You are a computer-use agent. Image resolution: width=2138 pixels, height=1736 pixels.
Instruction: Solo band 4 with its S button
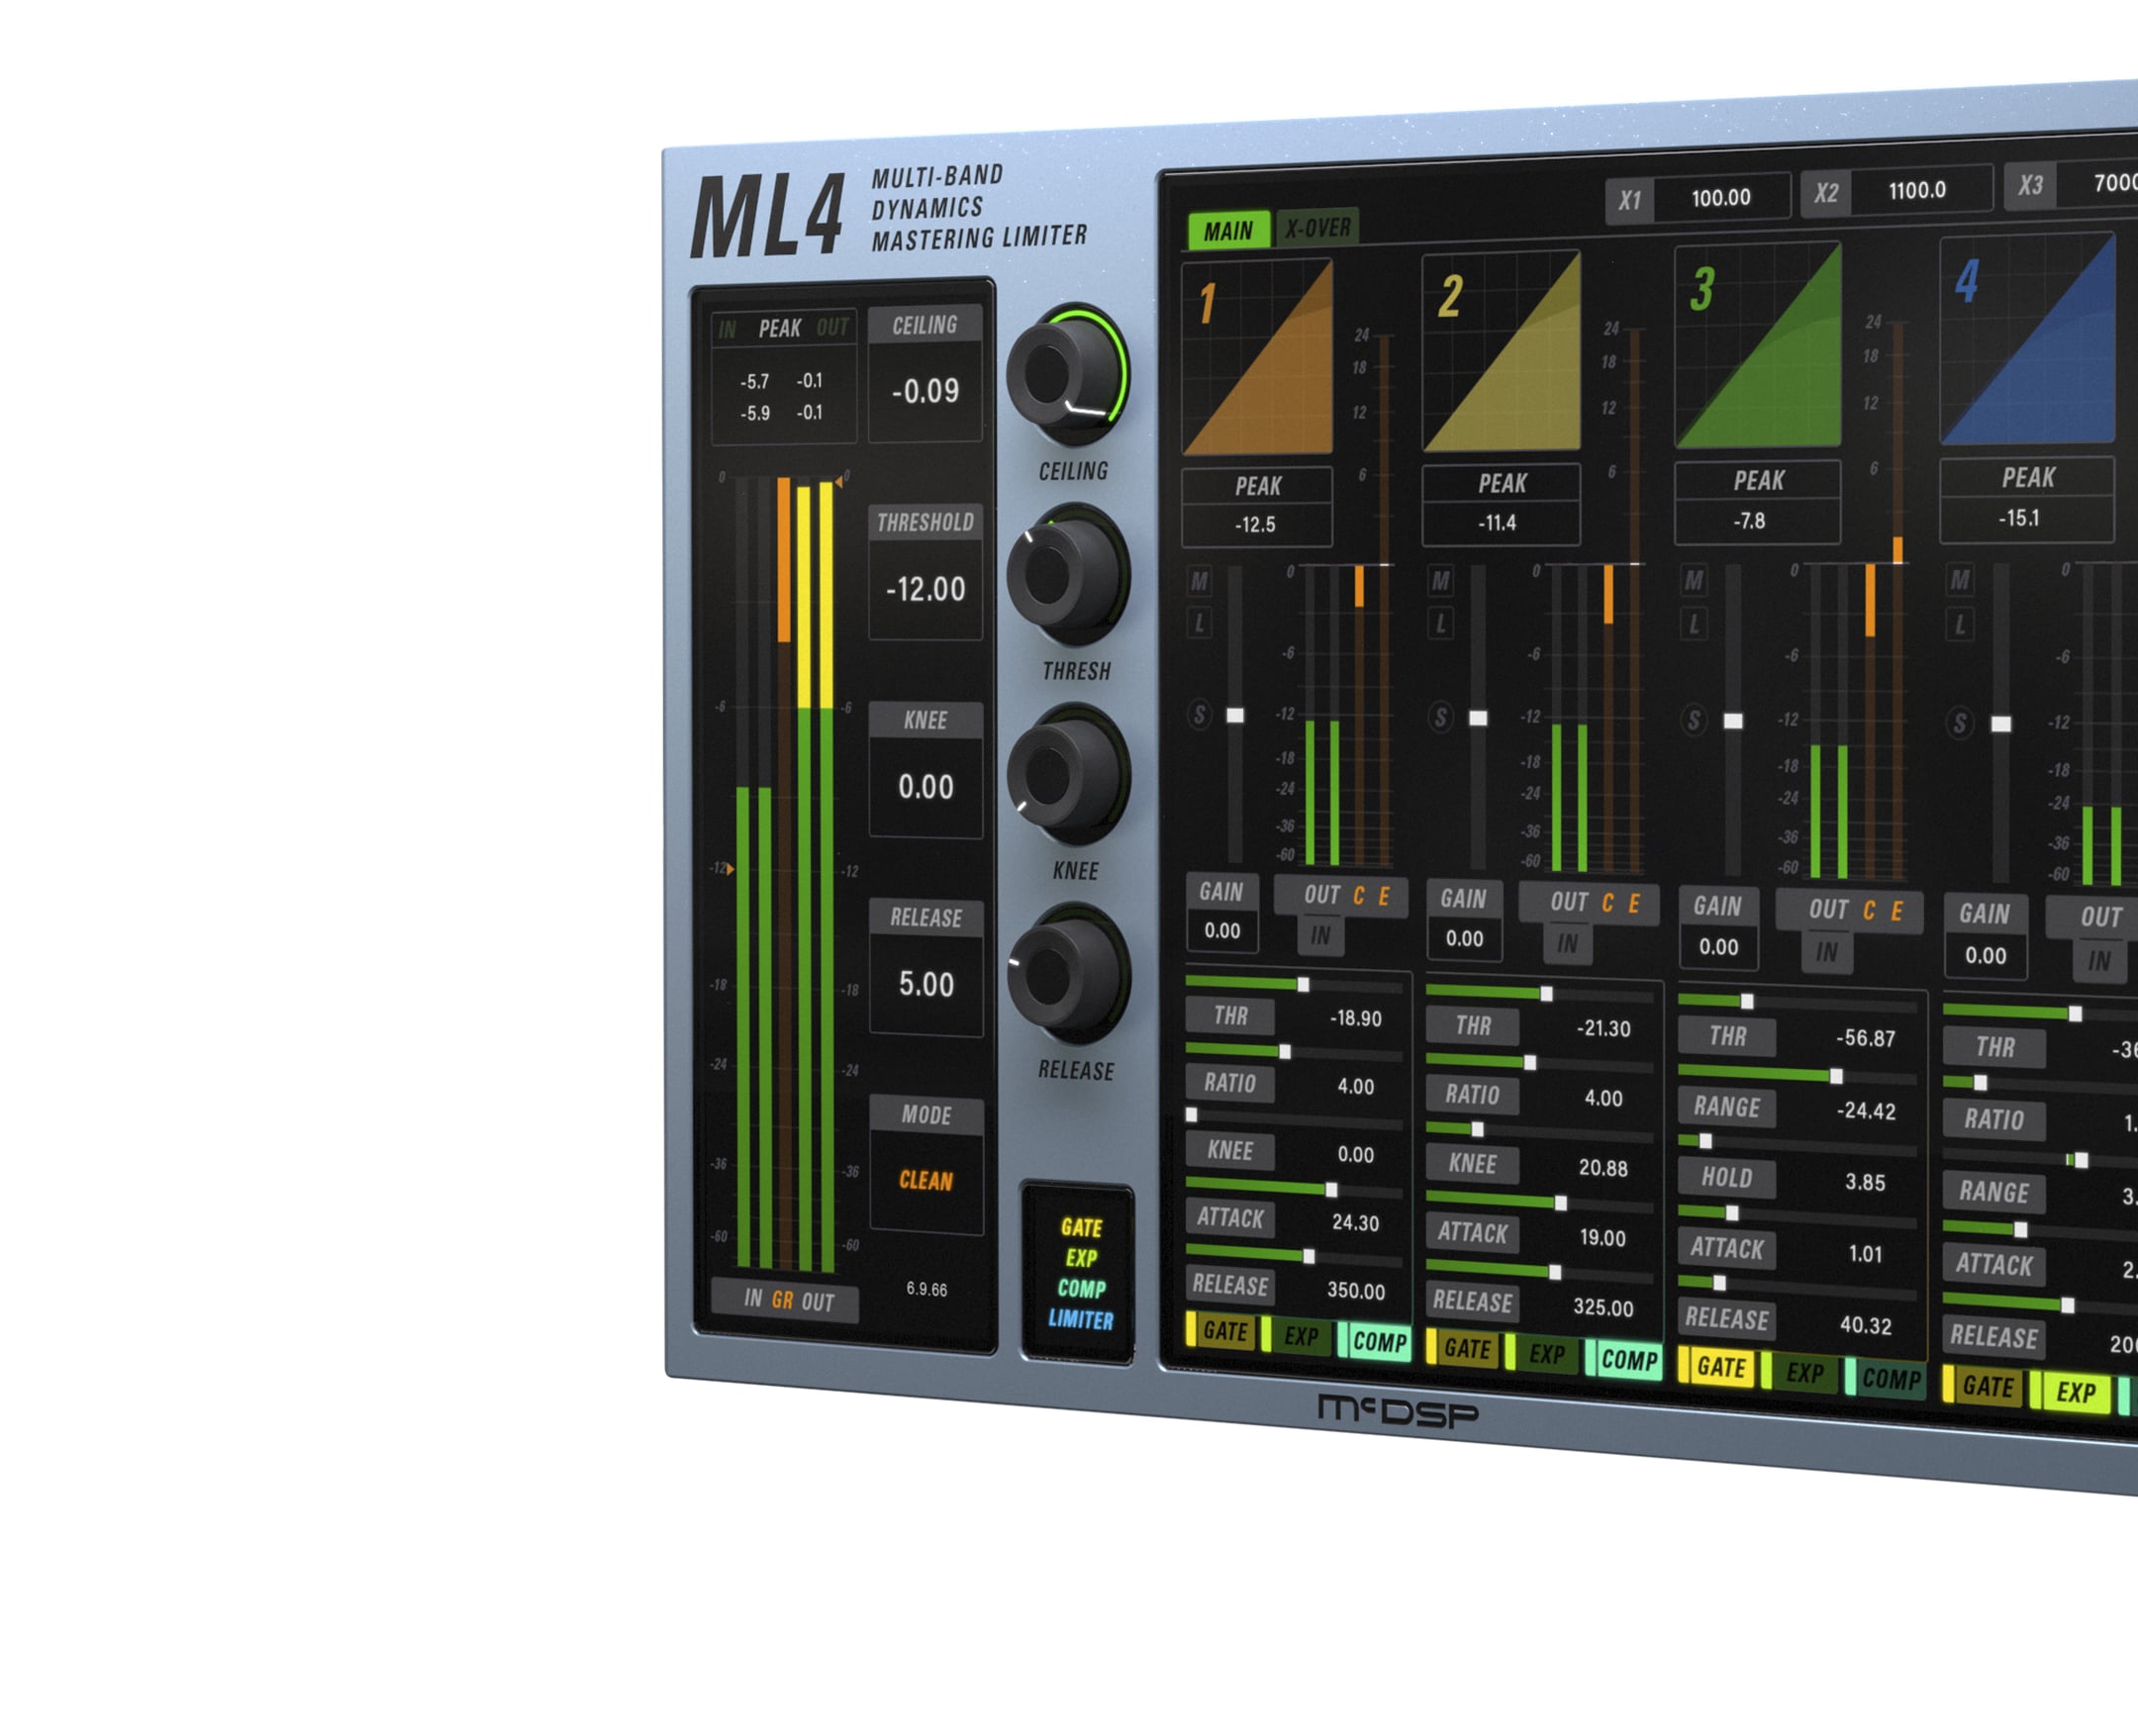tap(1960, 723)
